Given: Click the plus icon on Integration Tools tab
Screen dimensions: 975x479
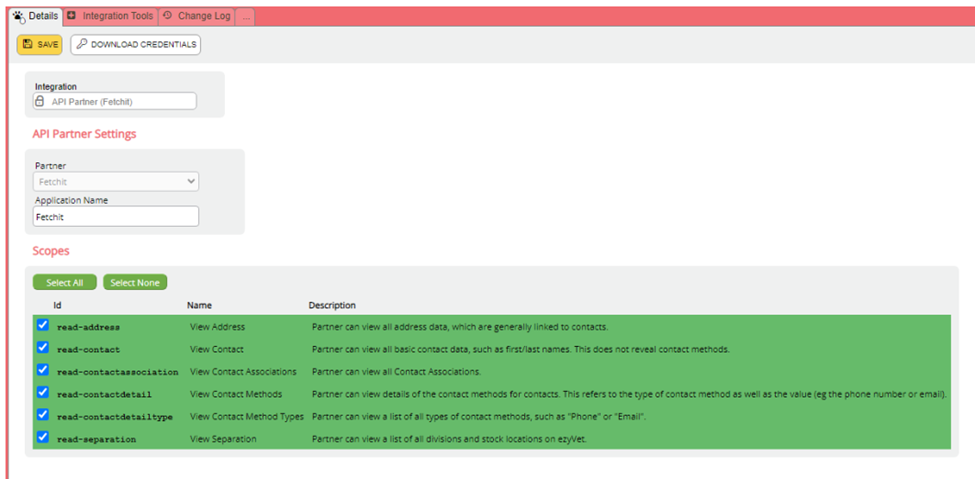Looking at the screenshot, I should click(72, 16).
